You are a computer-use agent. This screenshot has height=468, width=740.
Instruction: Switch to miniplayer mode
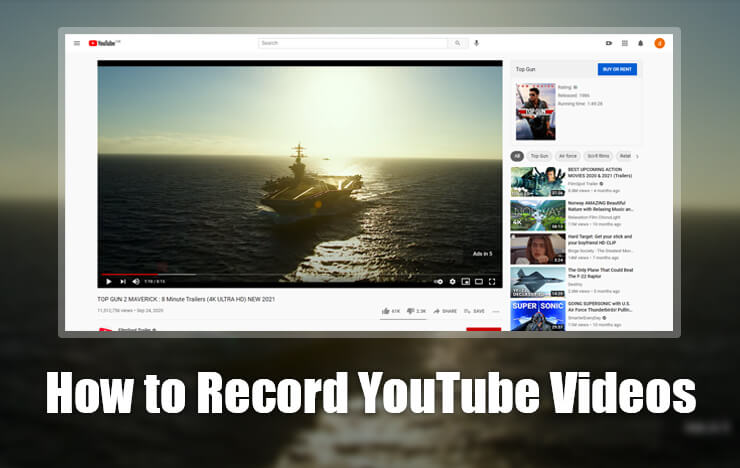point(466,282)
